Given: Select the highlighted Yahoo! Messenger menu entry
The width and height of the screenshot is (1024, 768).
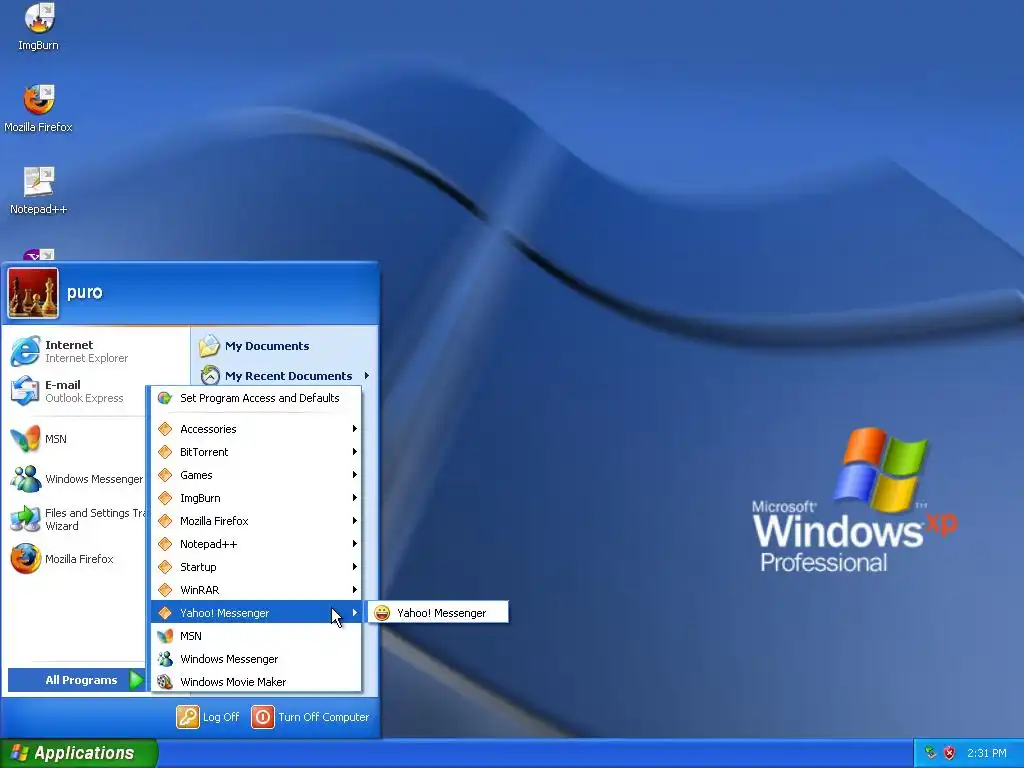Looking at the screenshot, I should (x=256, y=613).
